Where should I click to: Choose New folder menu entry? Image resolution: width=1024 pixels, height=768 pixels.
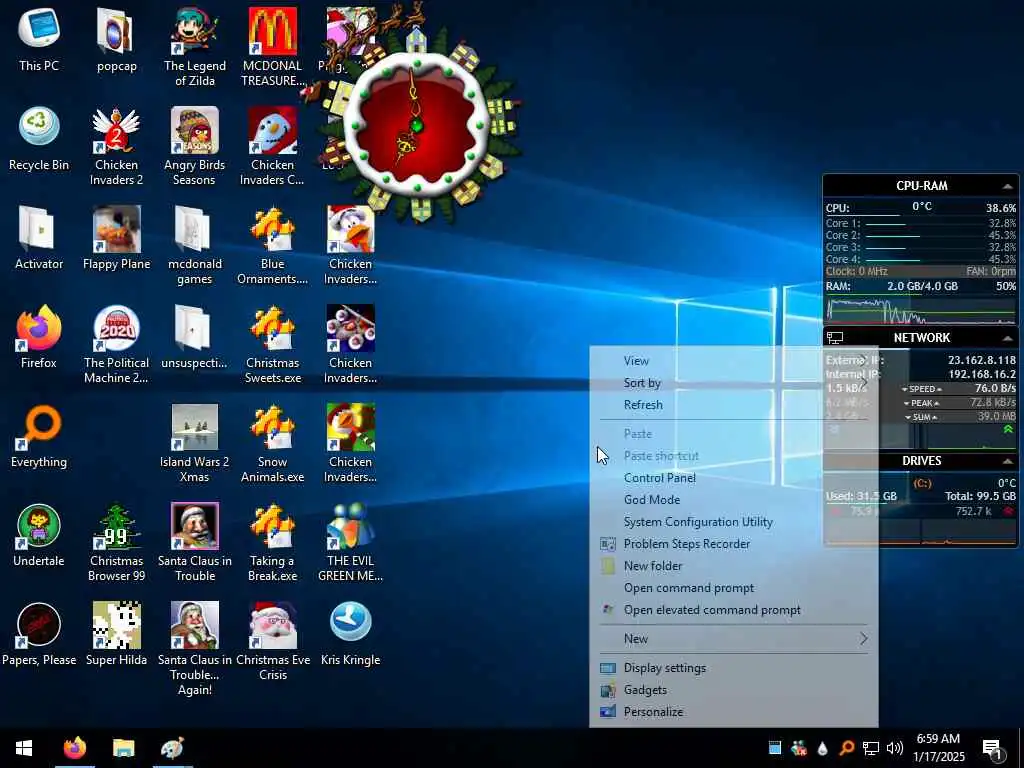(x=733, y=566)
